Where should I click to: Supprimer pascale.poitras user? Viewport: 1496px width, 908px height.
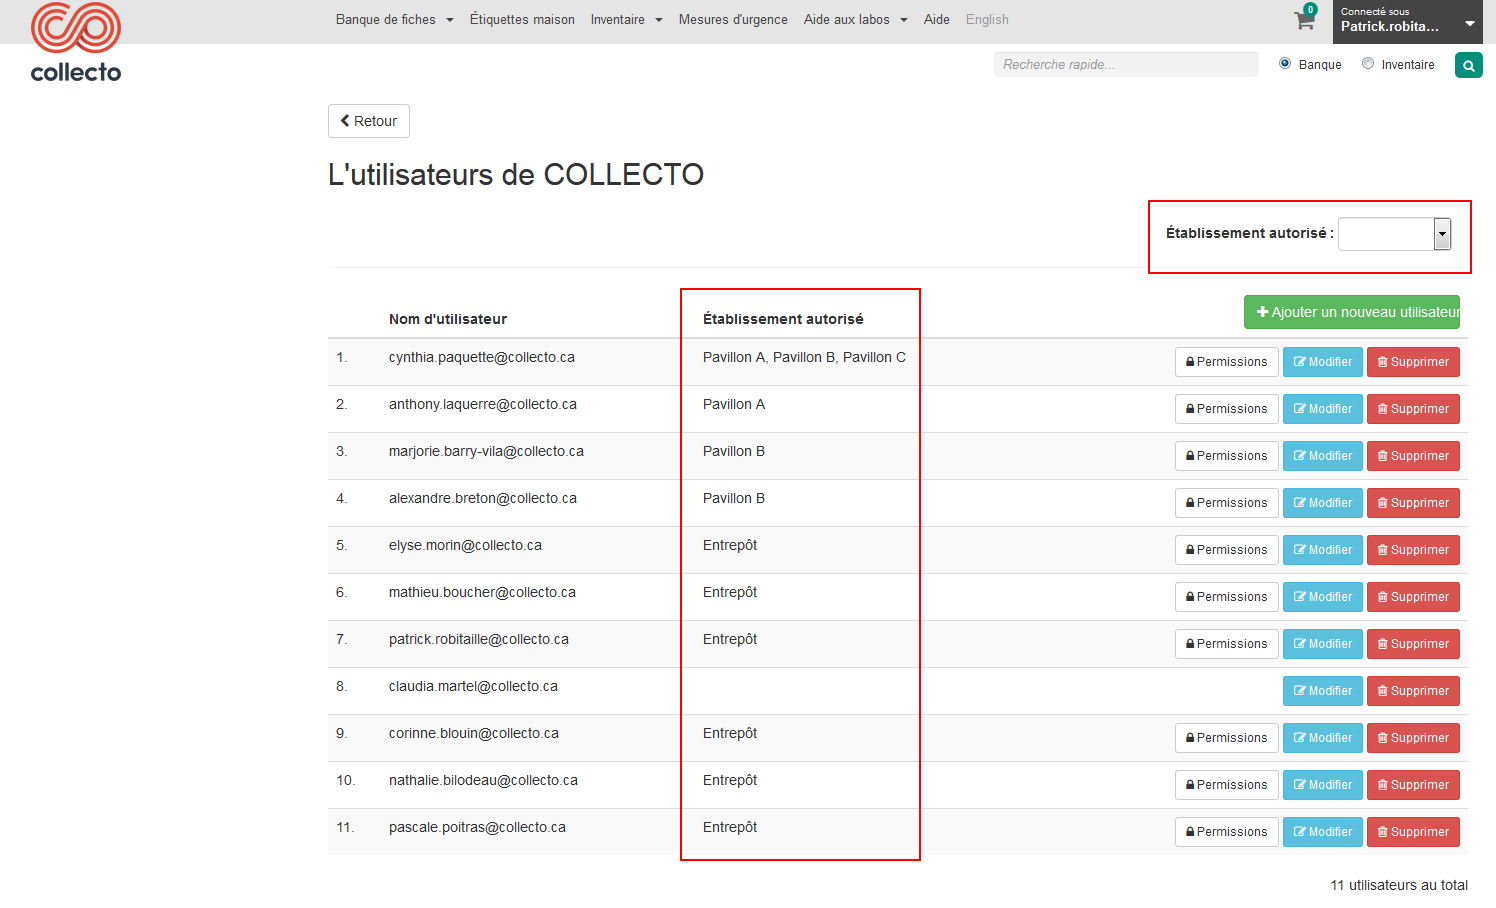1413,832
